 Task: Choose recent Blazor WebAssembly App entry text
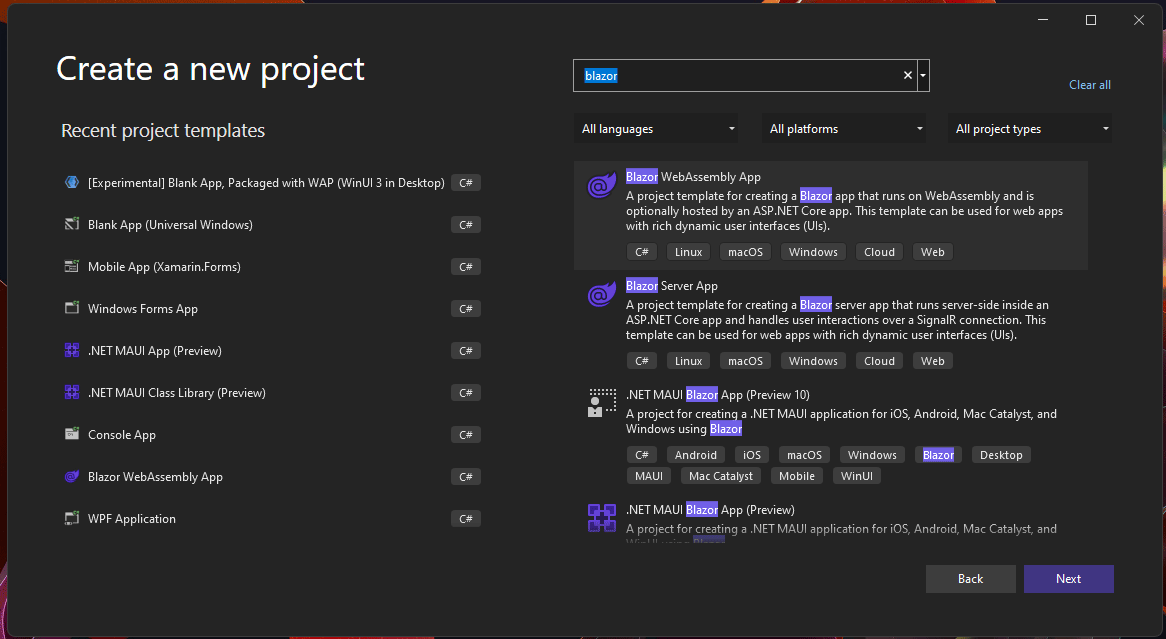[x=155, y=477]
